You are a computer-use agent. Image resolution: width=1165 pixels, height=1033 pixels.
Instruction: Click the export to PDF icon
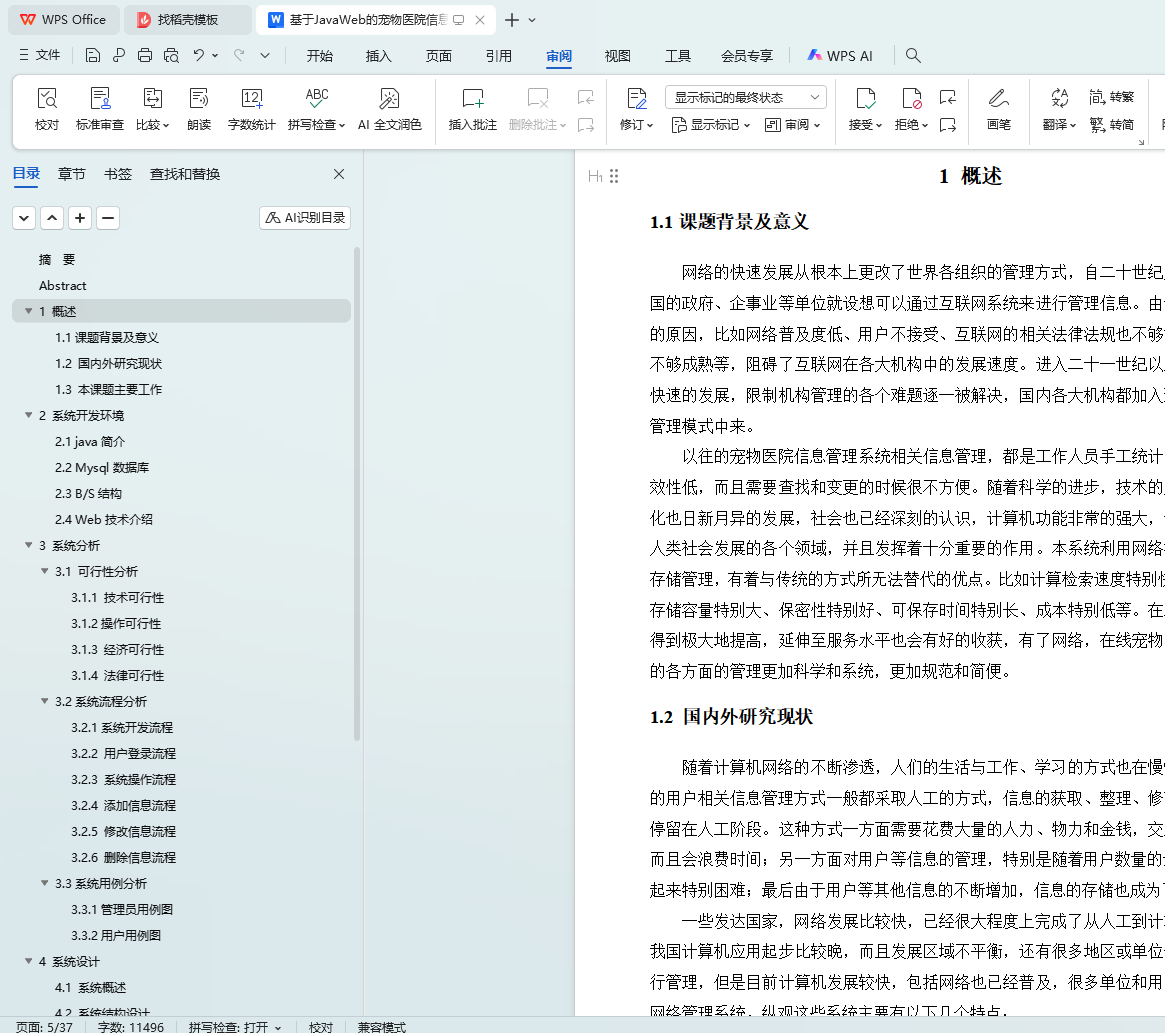coord(119,55)
